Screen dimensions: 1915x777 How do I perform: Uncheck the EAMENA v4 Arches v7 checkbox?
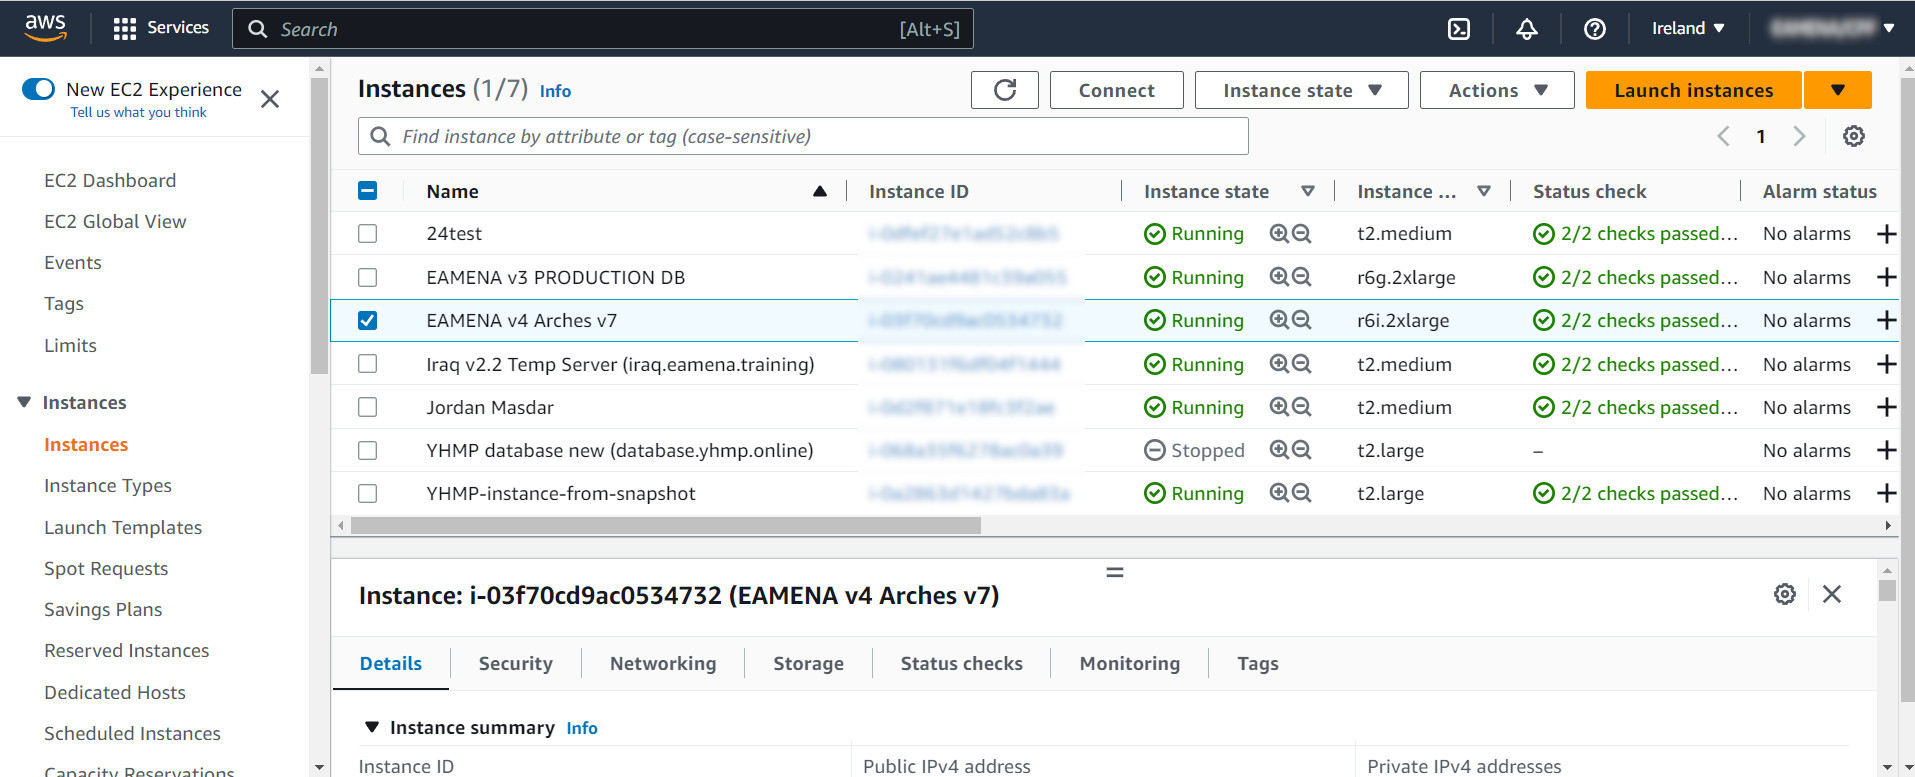pyautogui.click(x=368, y=320)
